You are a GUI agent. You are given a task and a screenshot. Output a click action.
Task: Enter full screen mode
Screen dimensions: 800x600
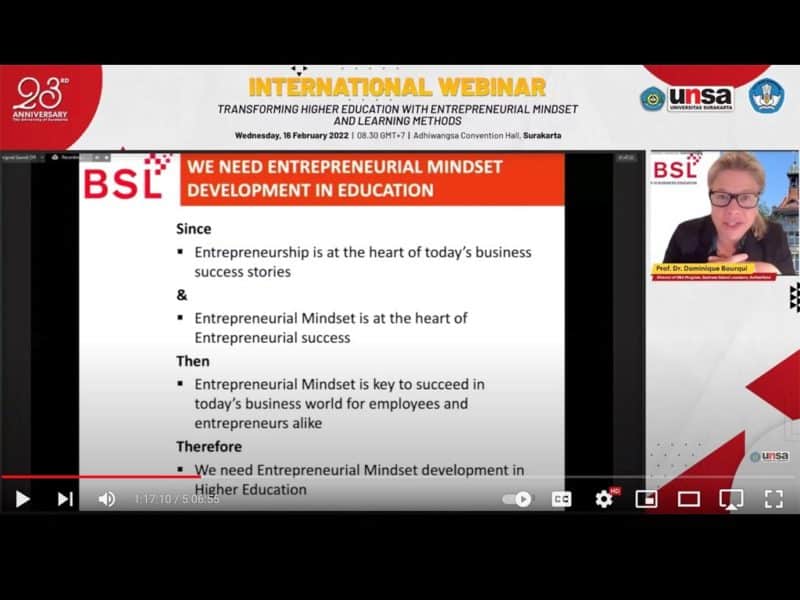click(x=774, y=499)
